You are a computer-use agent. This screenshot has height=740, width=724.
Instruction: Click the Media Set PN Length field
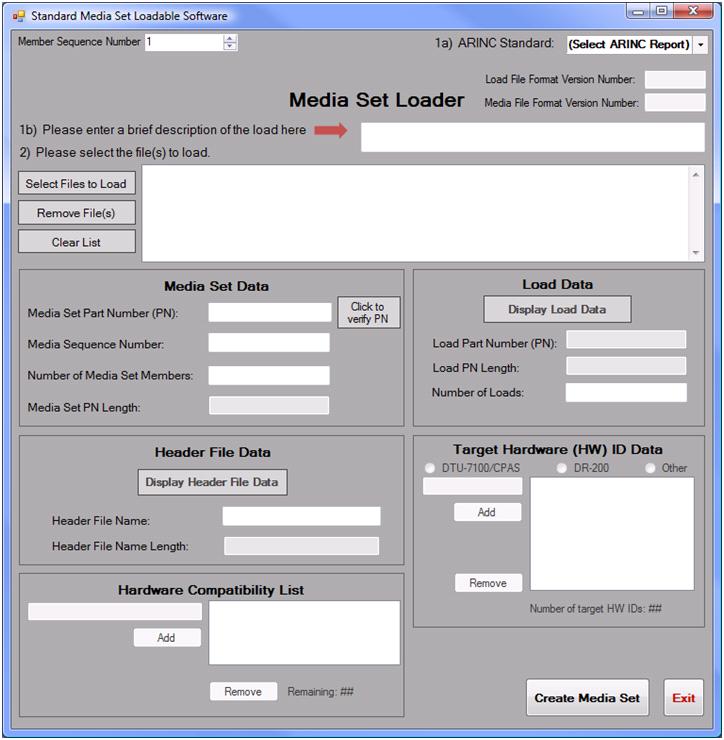pos(269,406)
